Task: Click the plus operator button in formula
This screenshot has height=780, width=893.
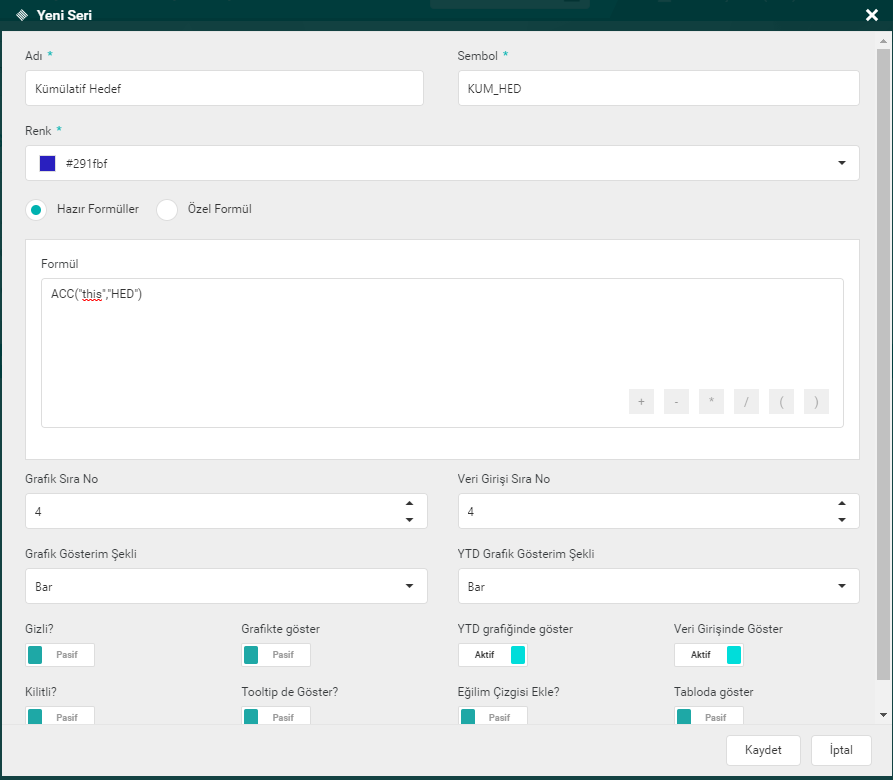Action: point(641,402)
